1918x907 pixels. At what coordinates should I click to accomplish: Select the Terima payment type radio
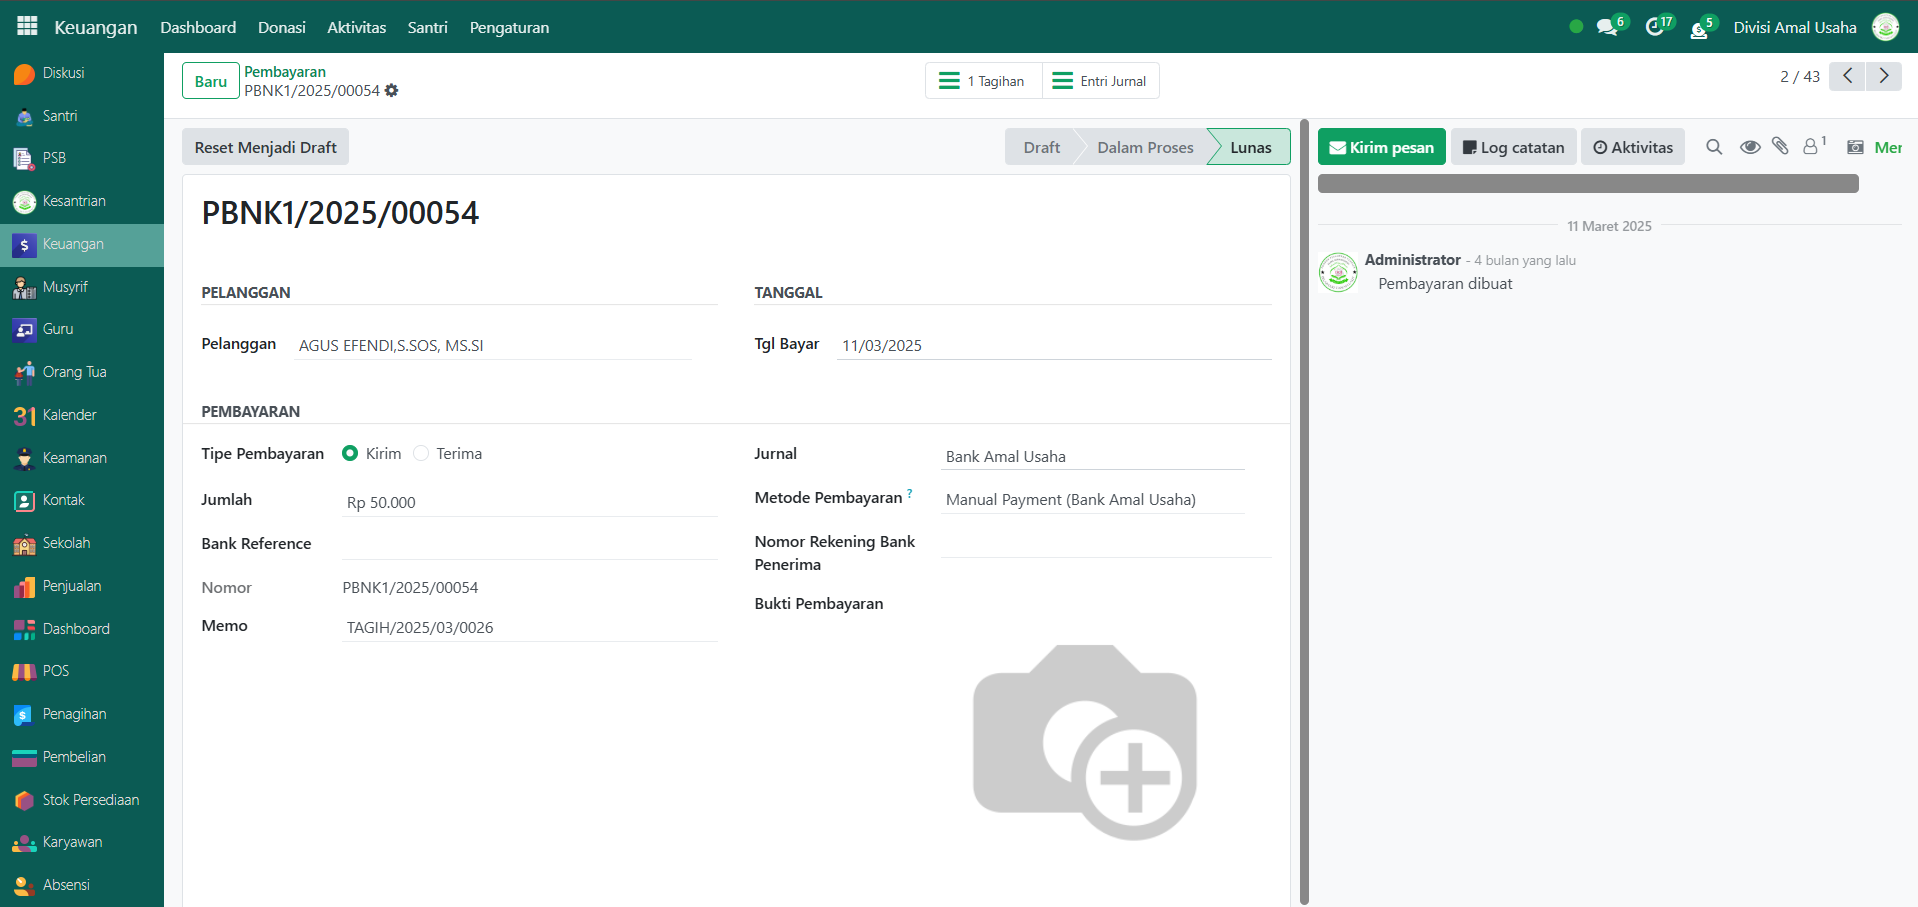pyautogui.click(x=421, y=454)
